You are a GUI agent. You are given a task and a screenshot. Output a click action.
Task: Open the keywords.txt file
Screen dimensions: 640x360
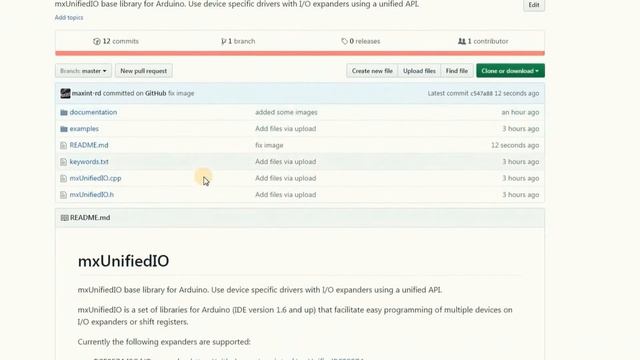click(x=89, y=162)
